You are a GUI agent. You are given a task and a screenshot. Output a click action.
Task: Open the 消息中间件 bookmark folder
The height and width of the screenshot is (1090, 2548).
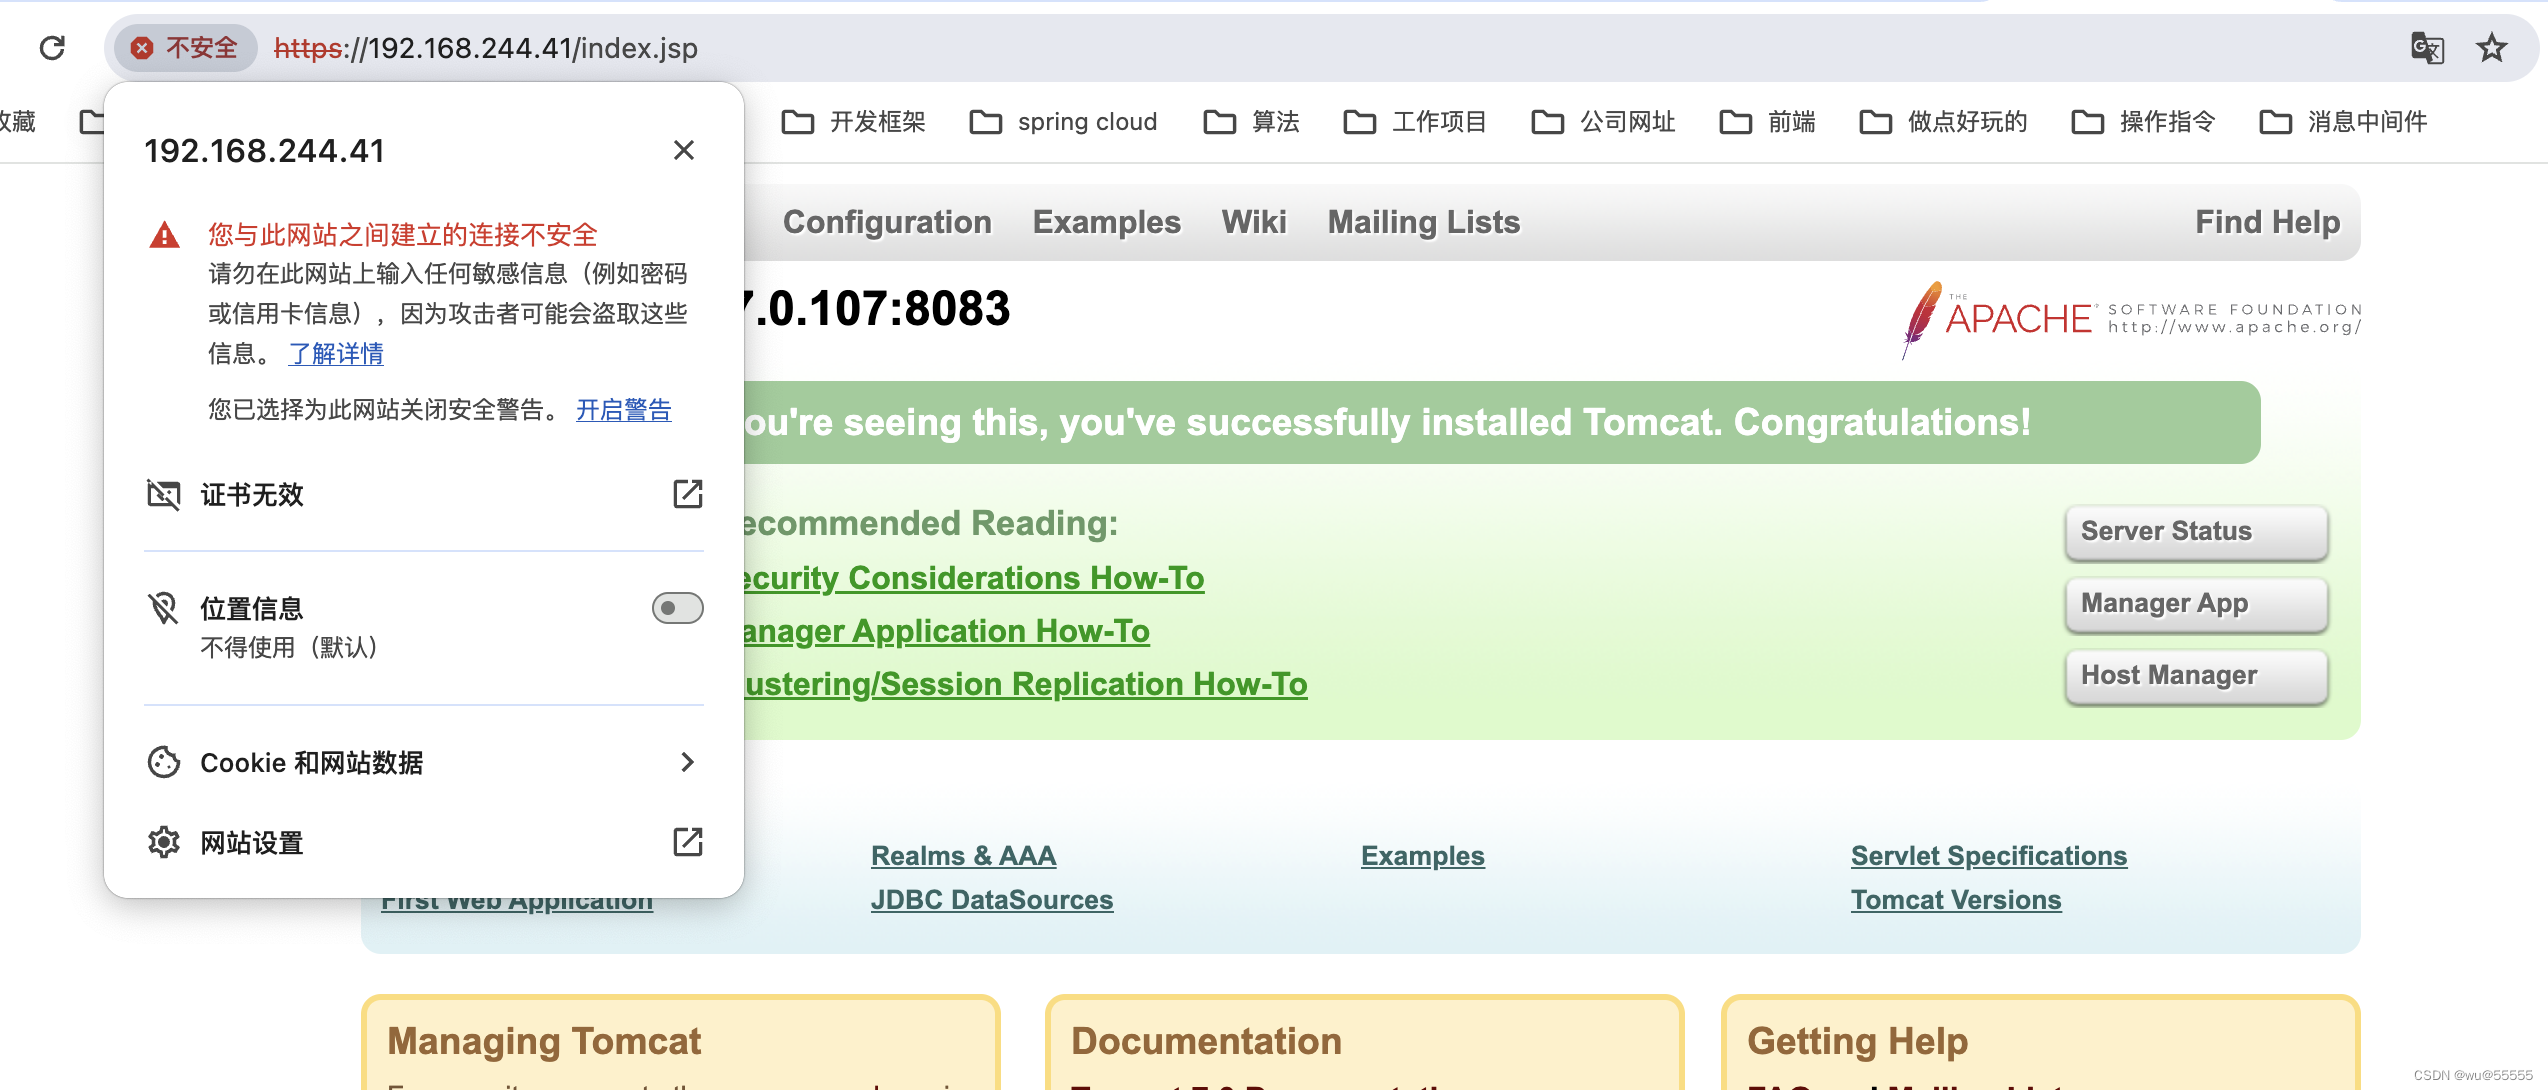tap(2343, 122)
